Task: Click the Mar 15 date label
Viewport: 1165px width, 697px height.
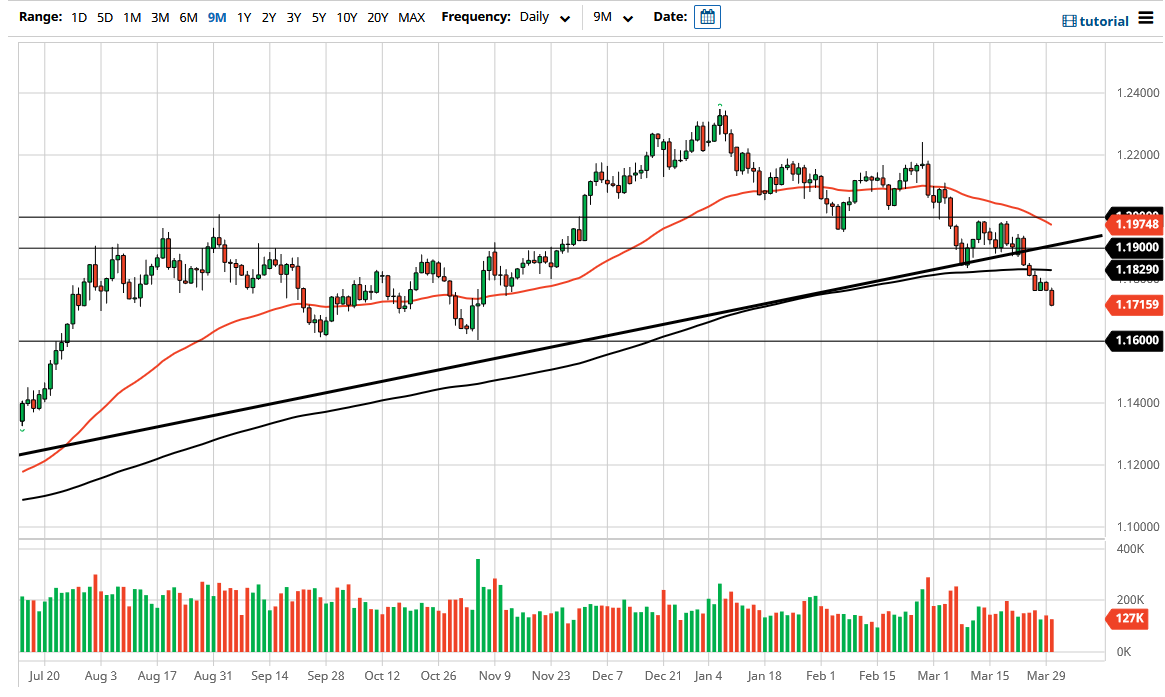Action: pyautogui.click(x=990, y=675)
